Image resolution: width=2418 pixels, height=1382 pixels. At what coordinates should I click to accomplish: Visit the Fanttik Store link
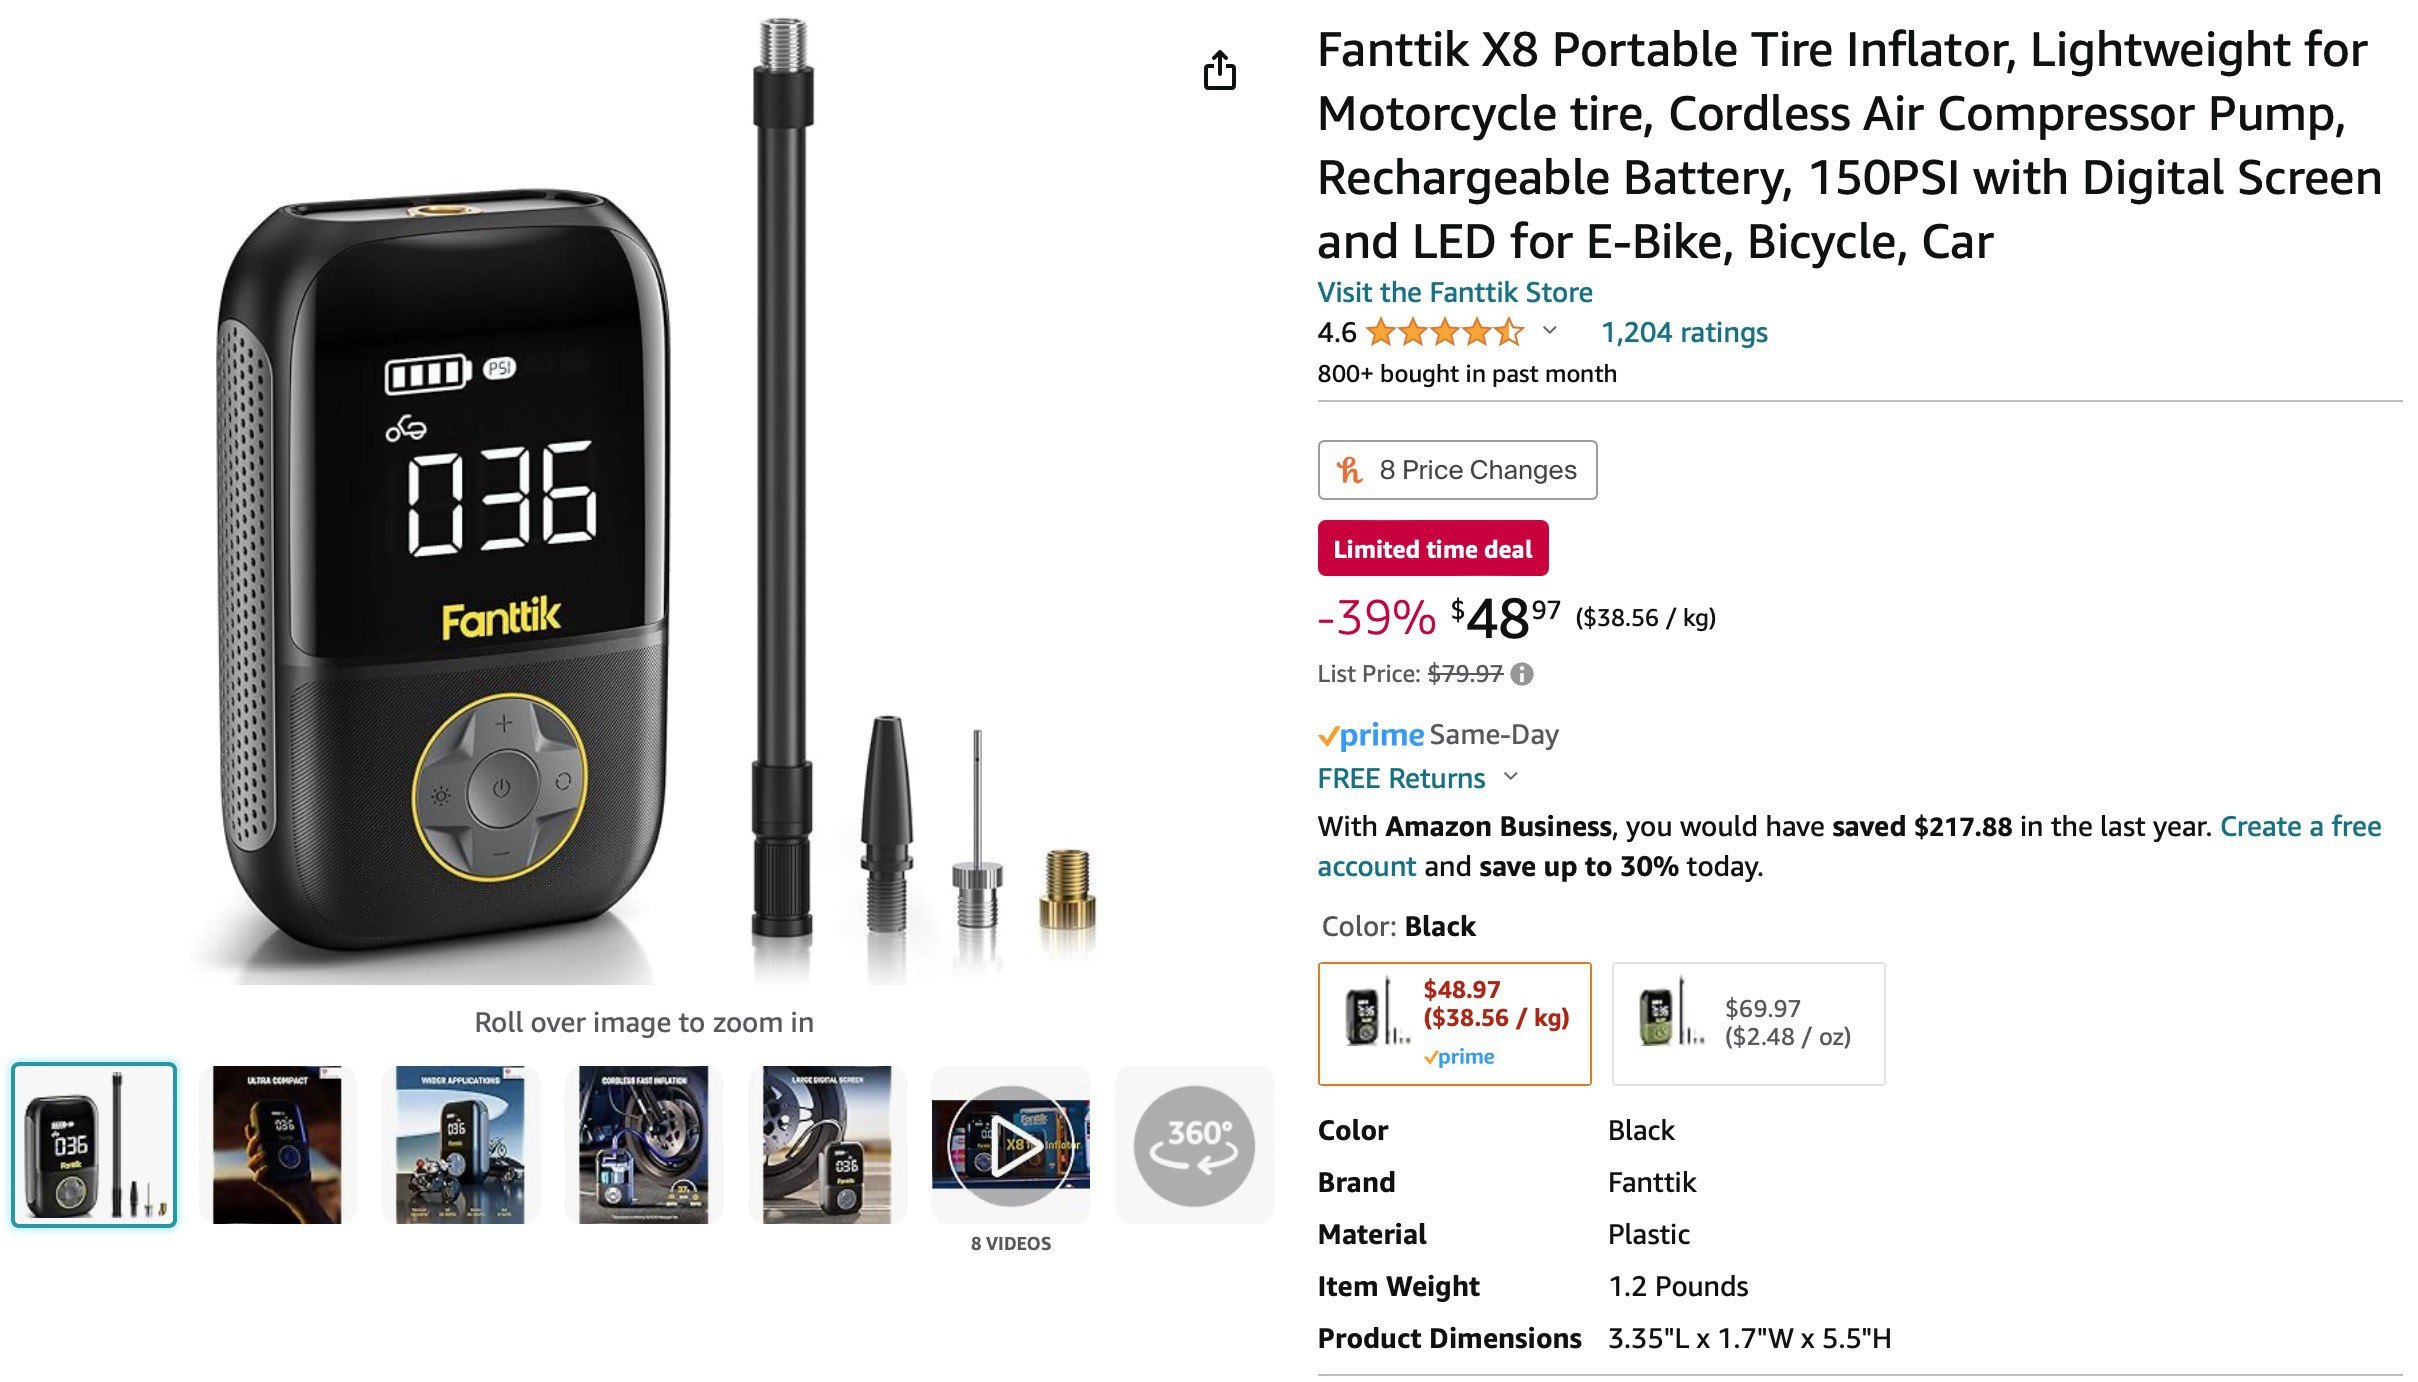click(x=1454, y=292)
